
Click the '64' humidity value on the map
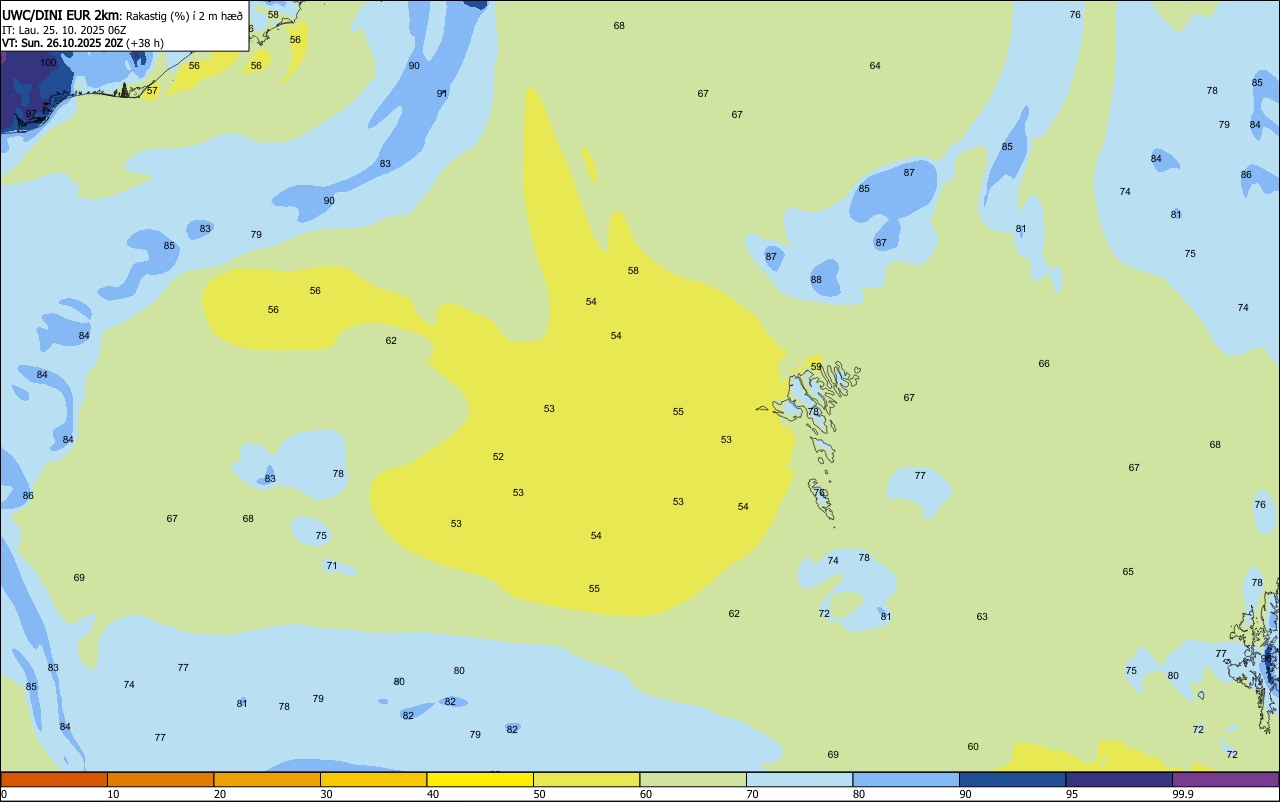click(875, 65)
